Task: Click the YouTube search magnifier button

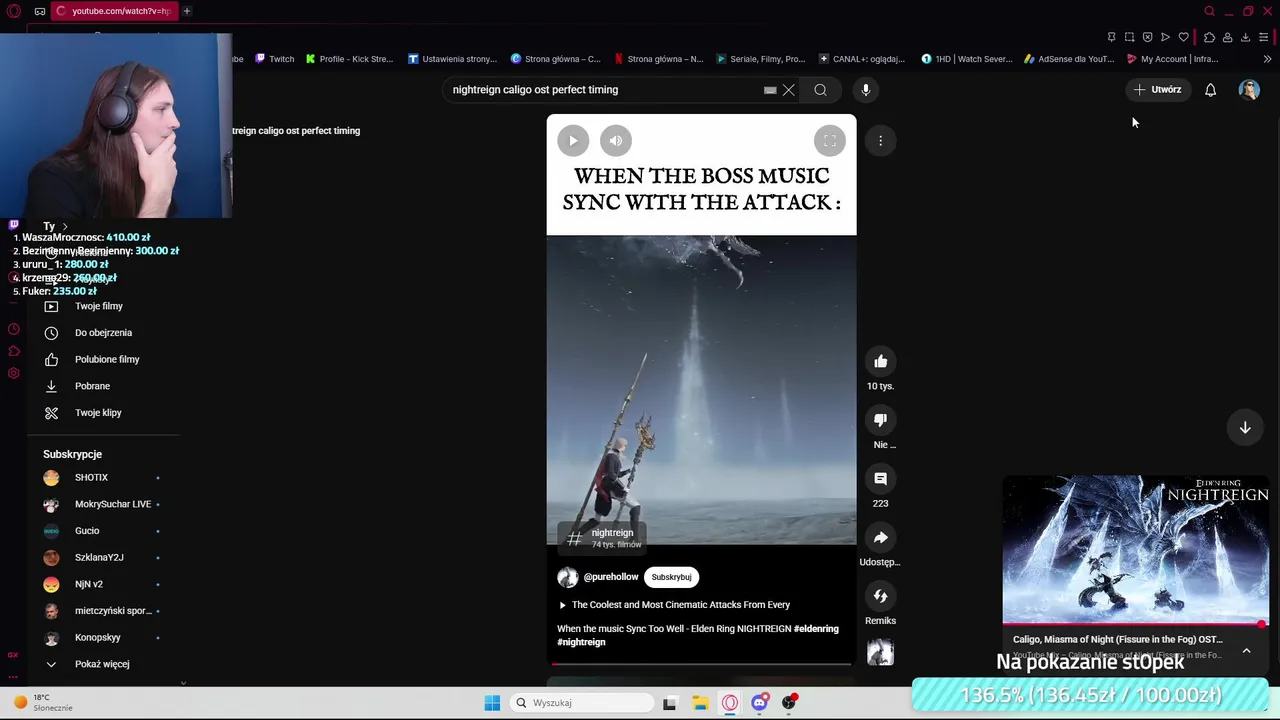Action: click(x=820, y=90)
